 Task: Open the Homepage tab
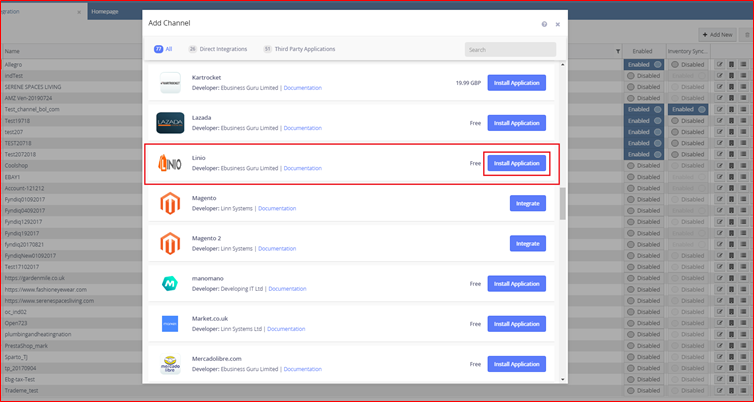pos(105,12)
